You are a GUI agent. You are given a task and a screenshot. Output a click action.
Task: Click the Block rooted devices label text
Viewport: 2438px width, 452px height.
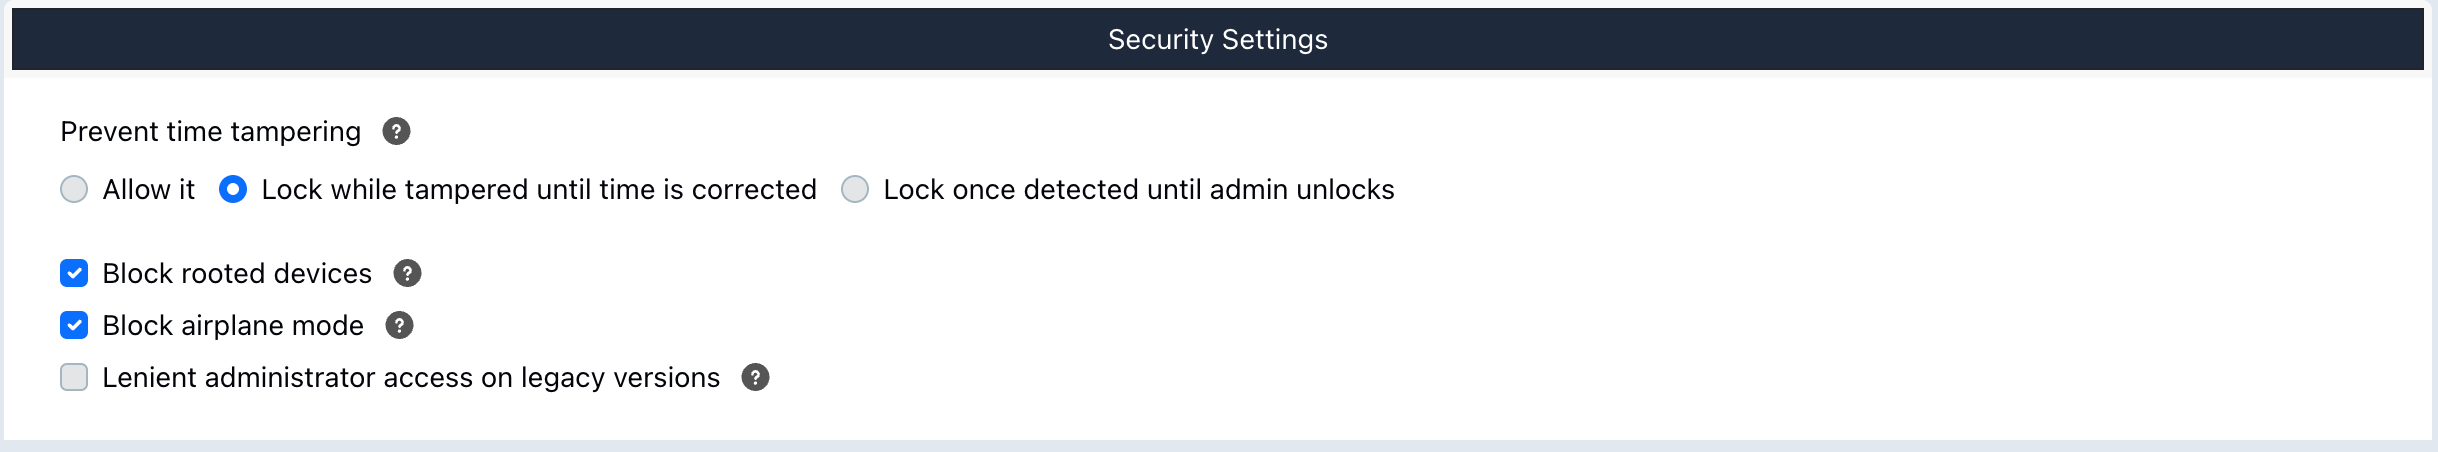tap(237, 273)
